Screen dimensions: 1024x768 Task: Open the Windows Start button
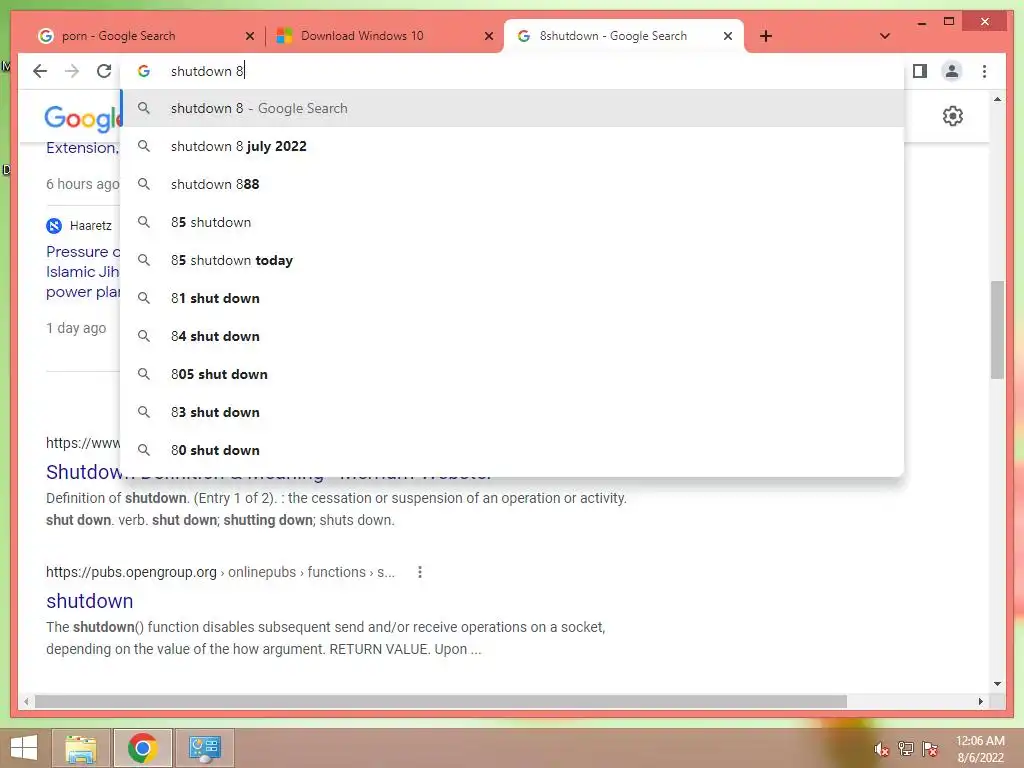[24, 748]
